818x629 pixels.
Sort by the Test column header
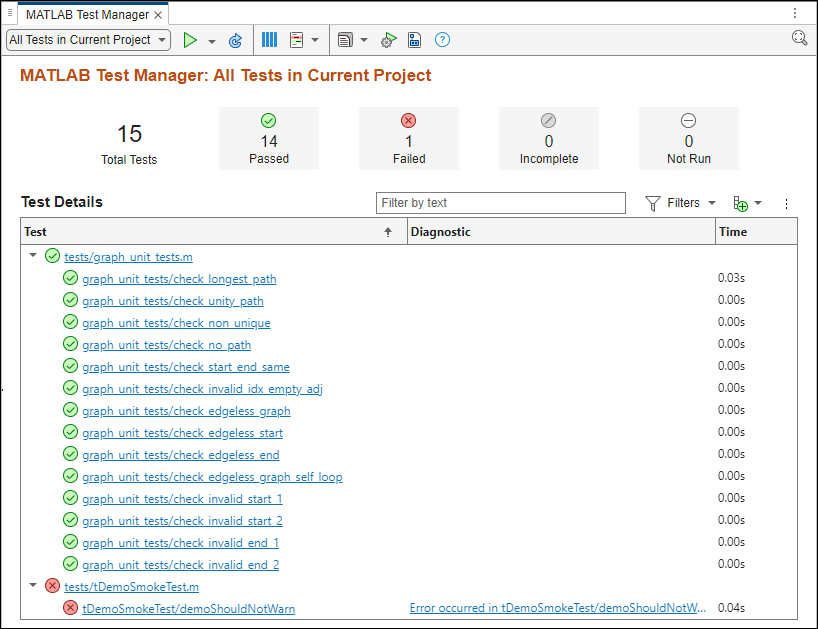[x=214, y=232]
